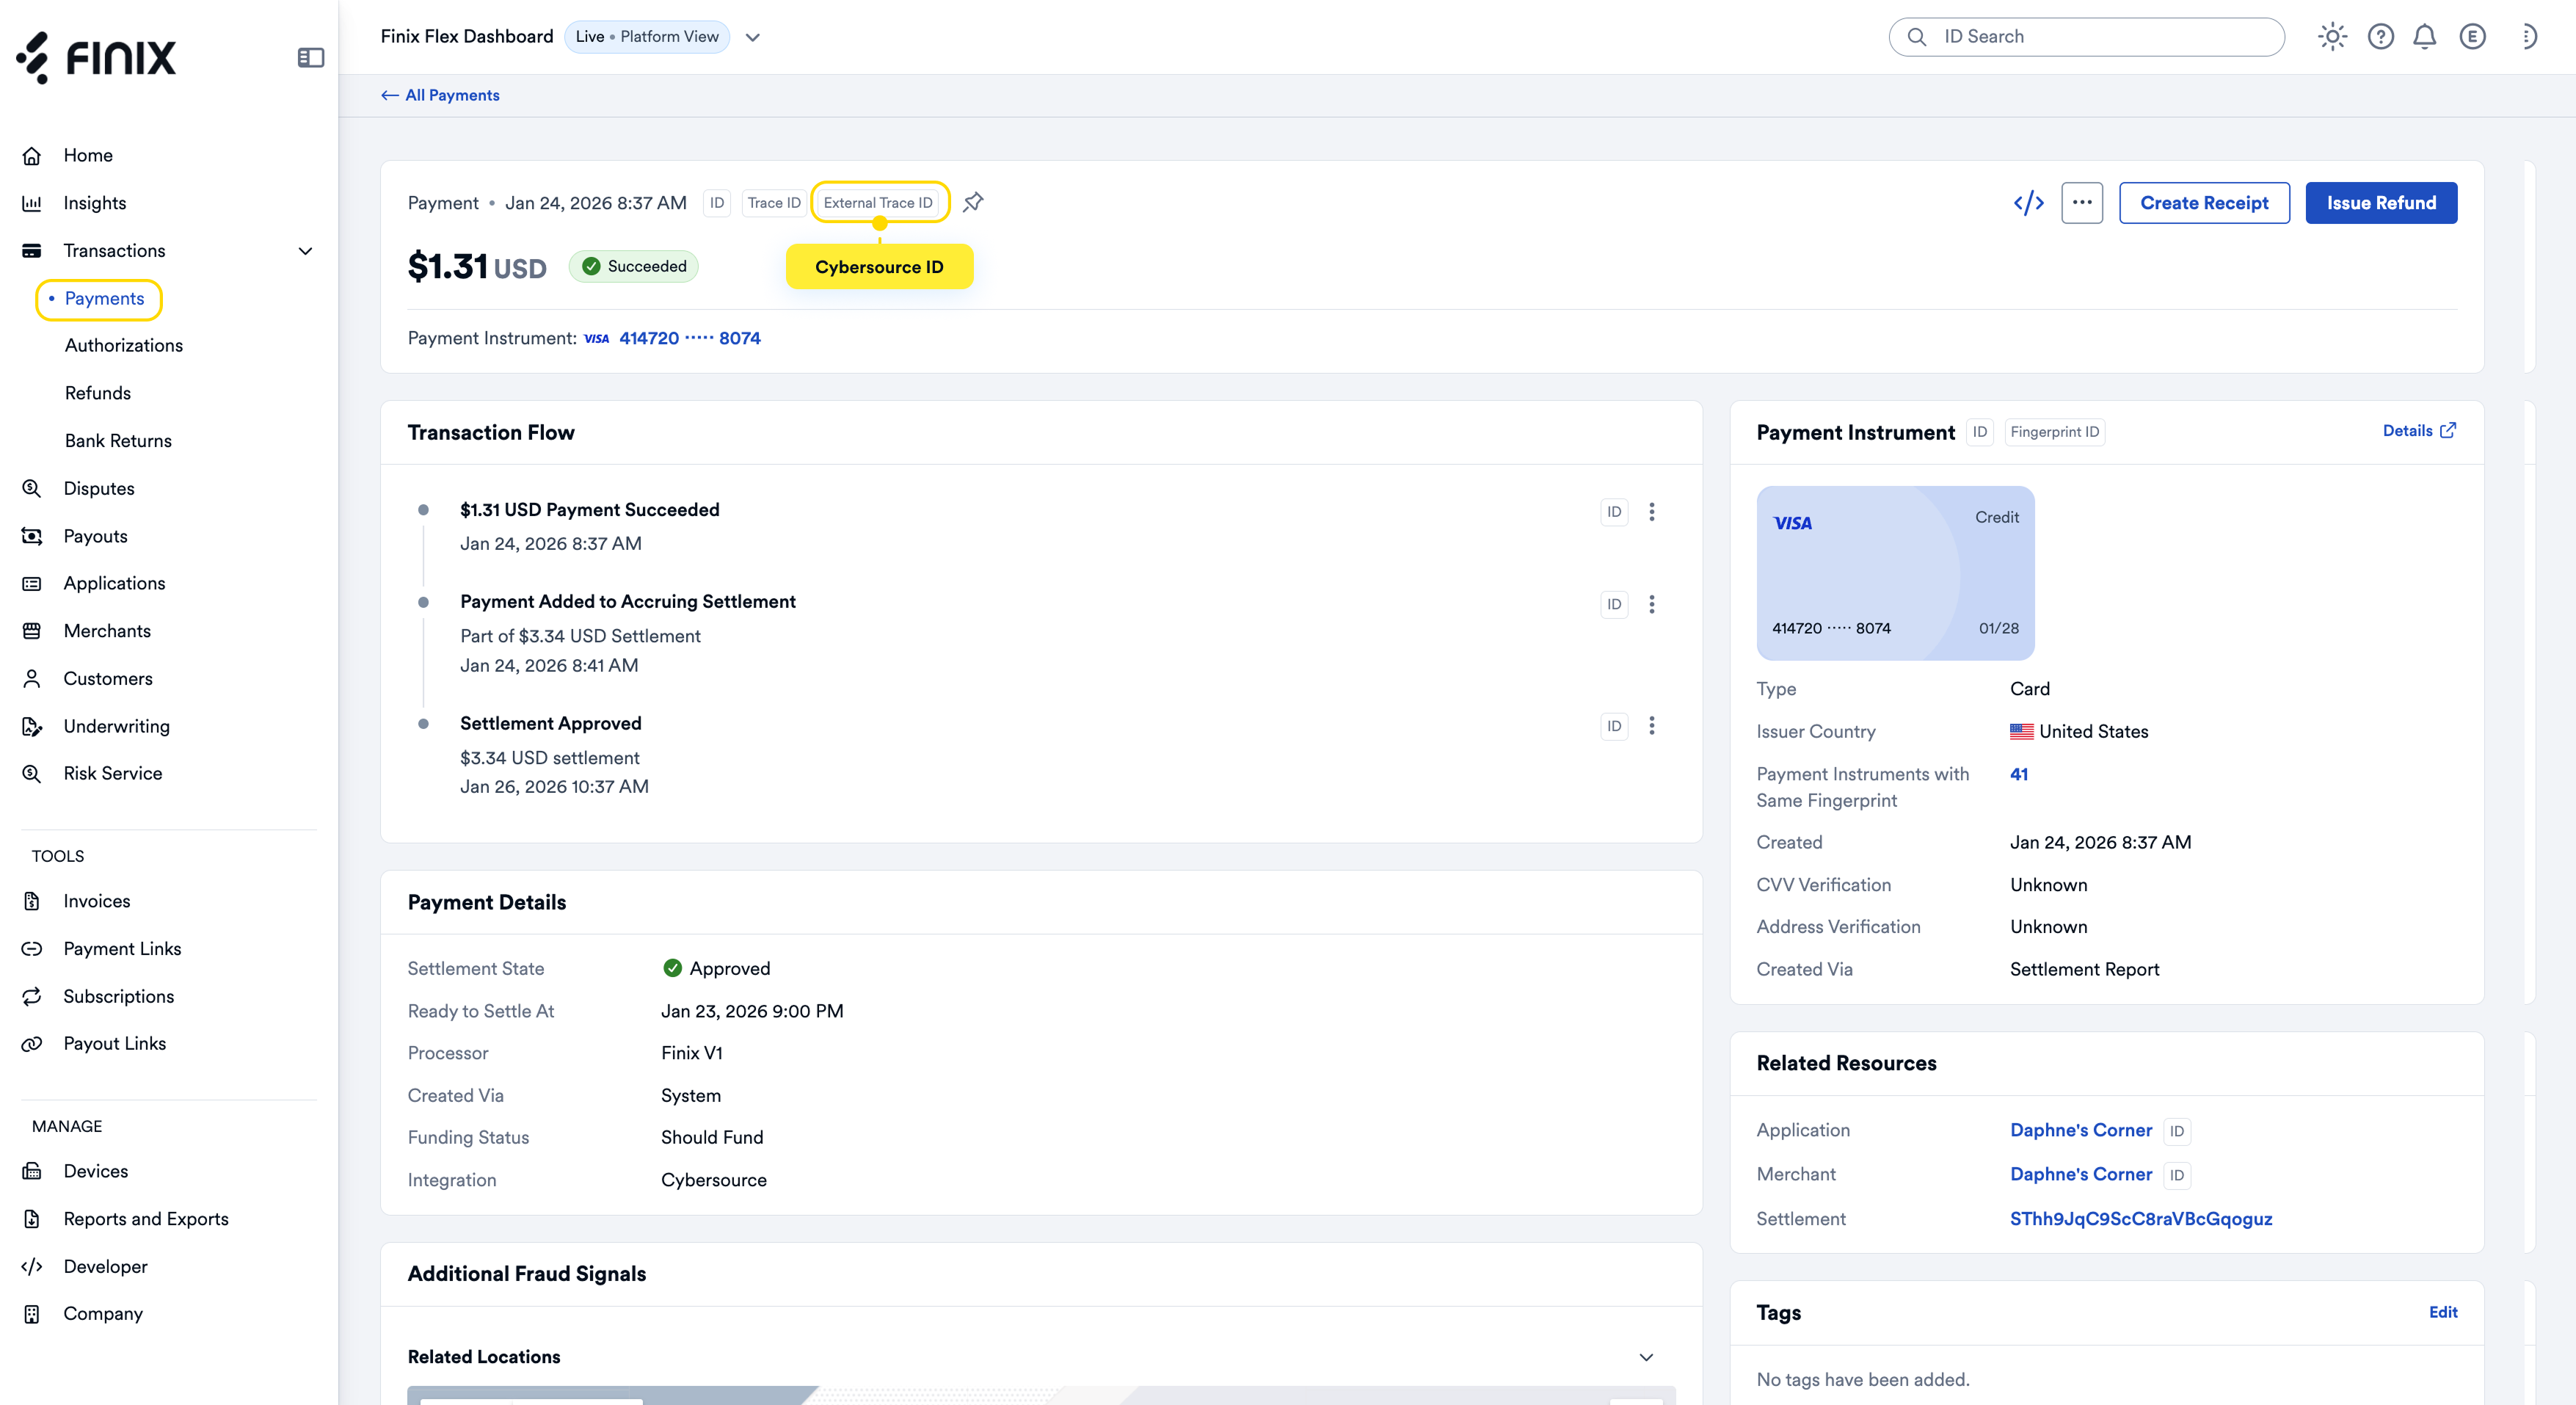
Task: Open the help question mark icon
Action: 2380,37
